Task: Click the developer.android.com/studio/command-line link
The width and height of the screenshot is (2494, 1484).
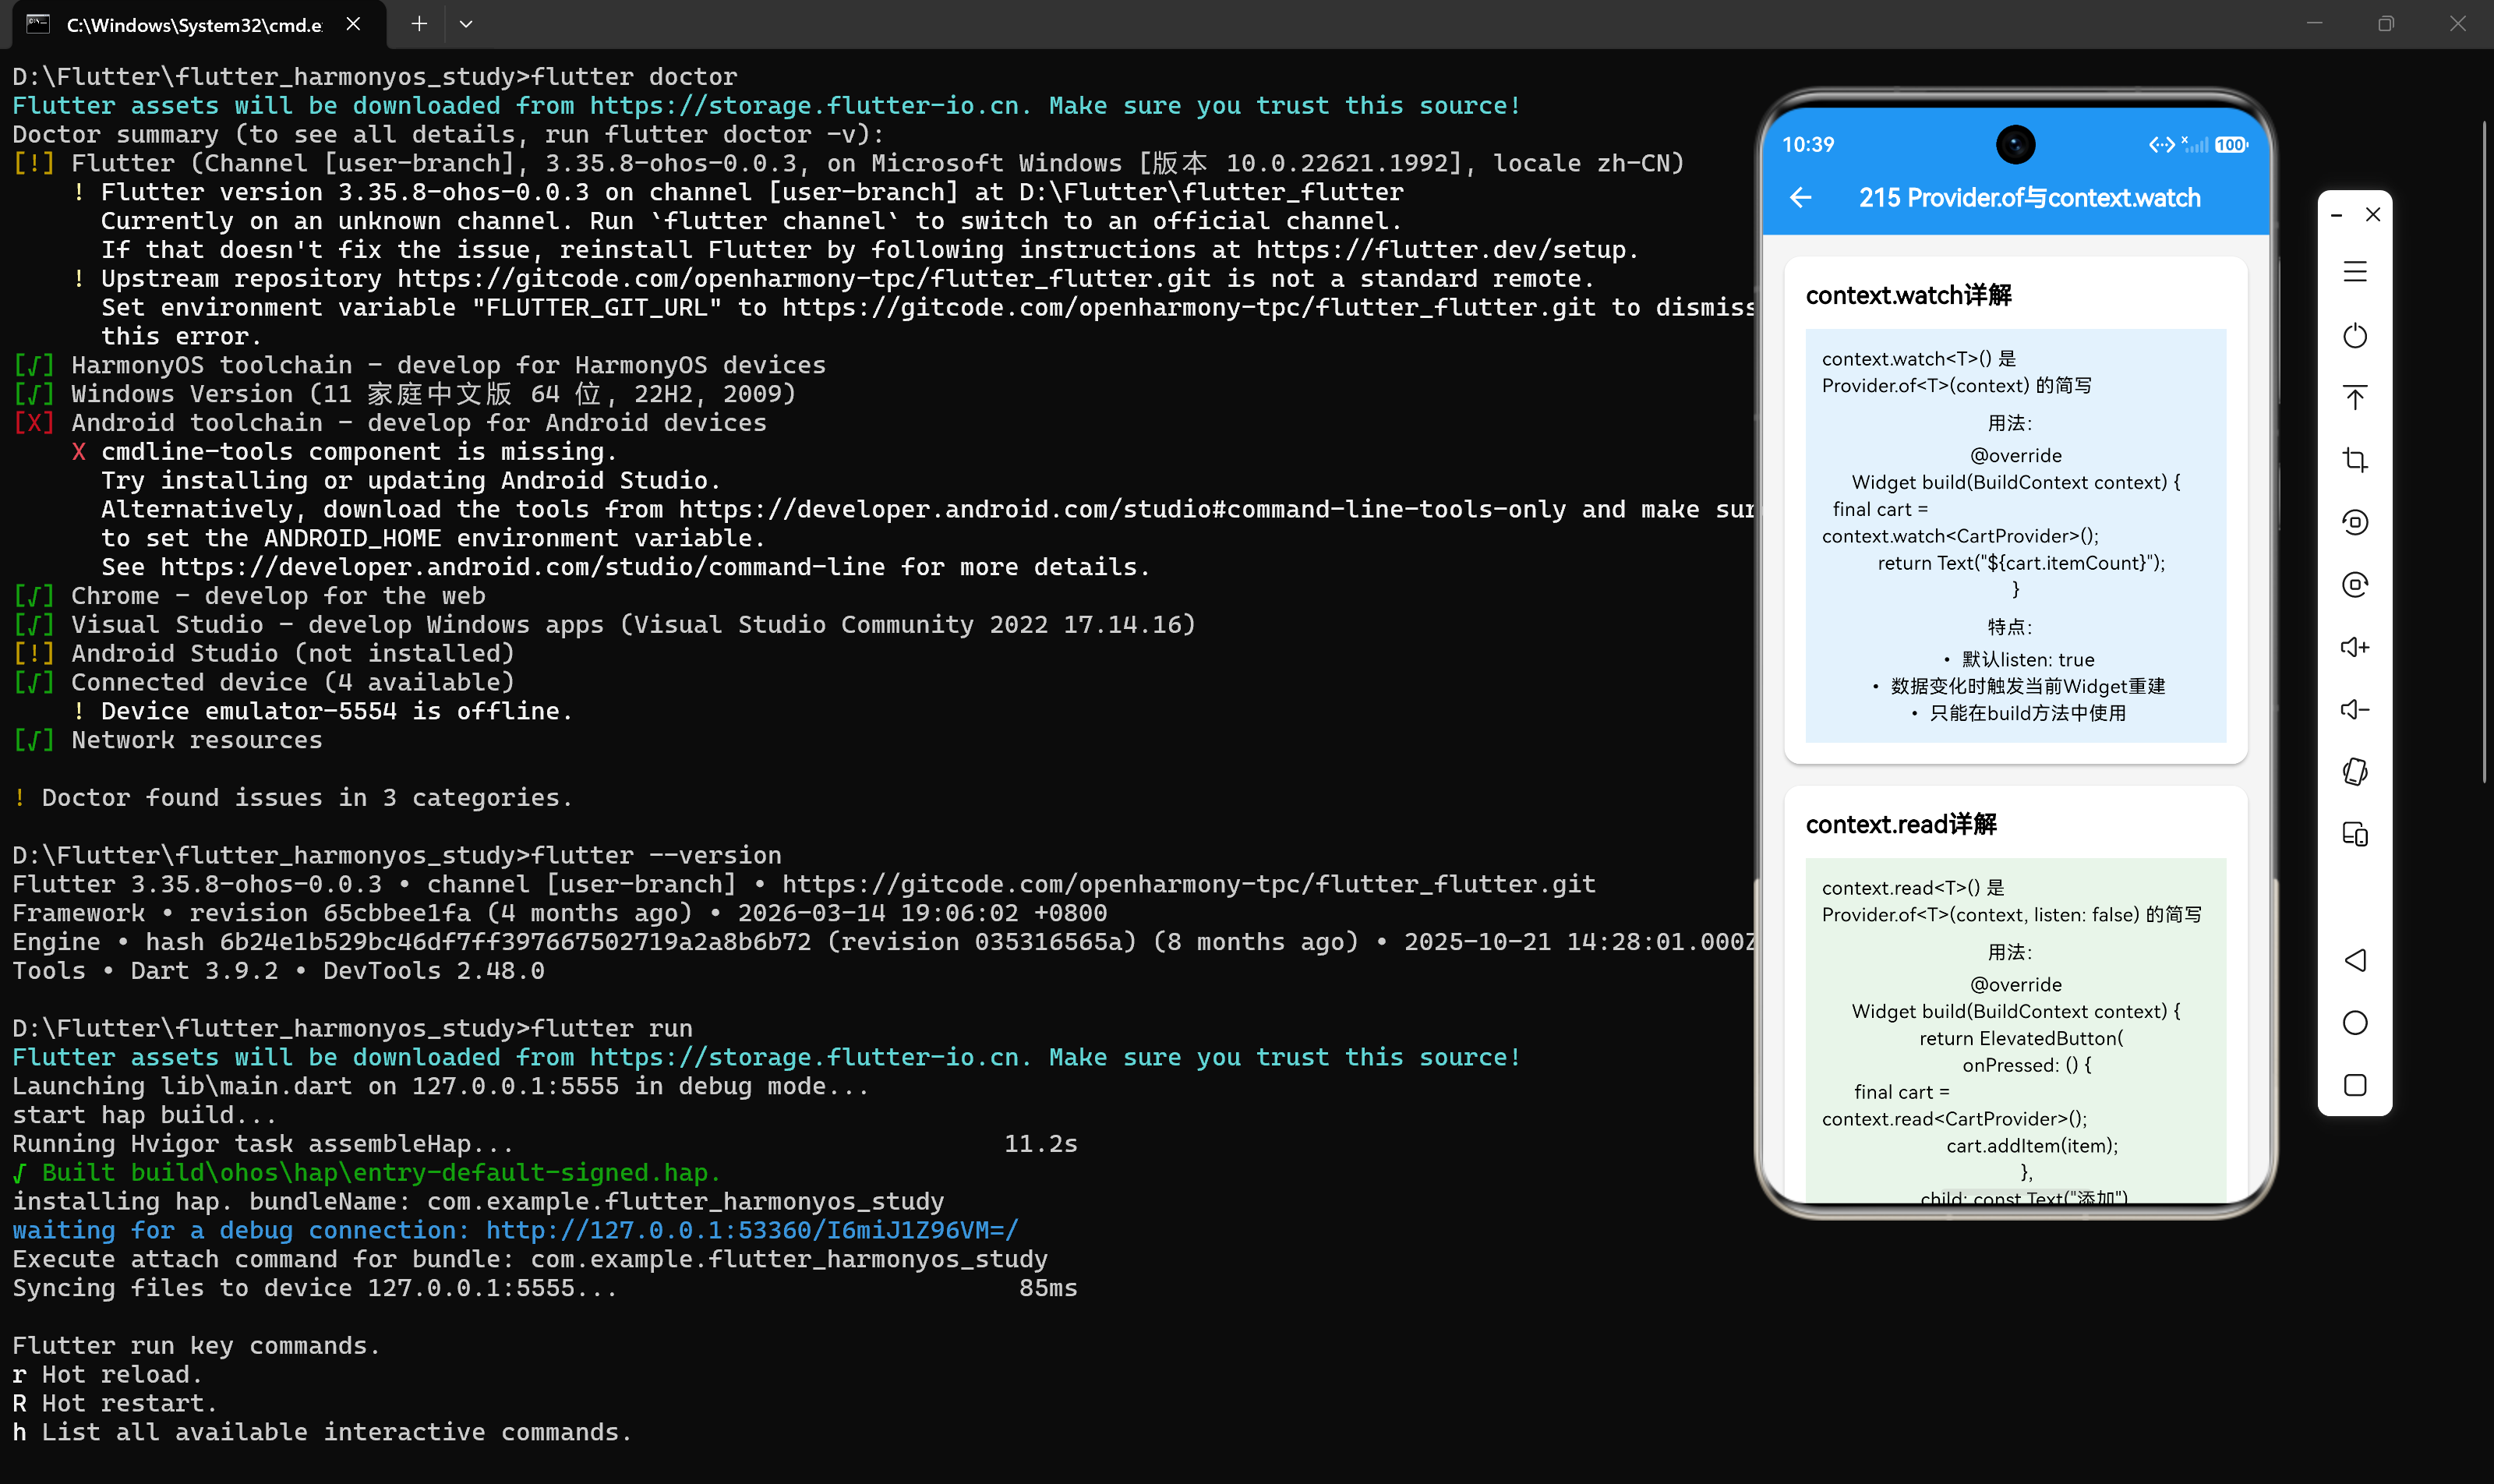Action: click(522, 567)
